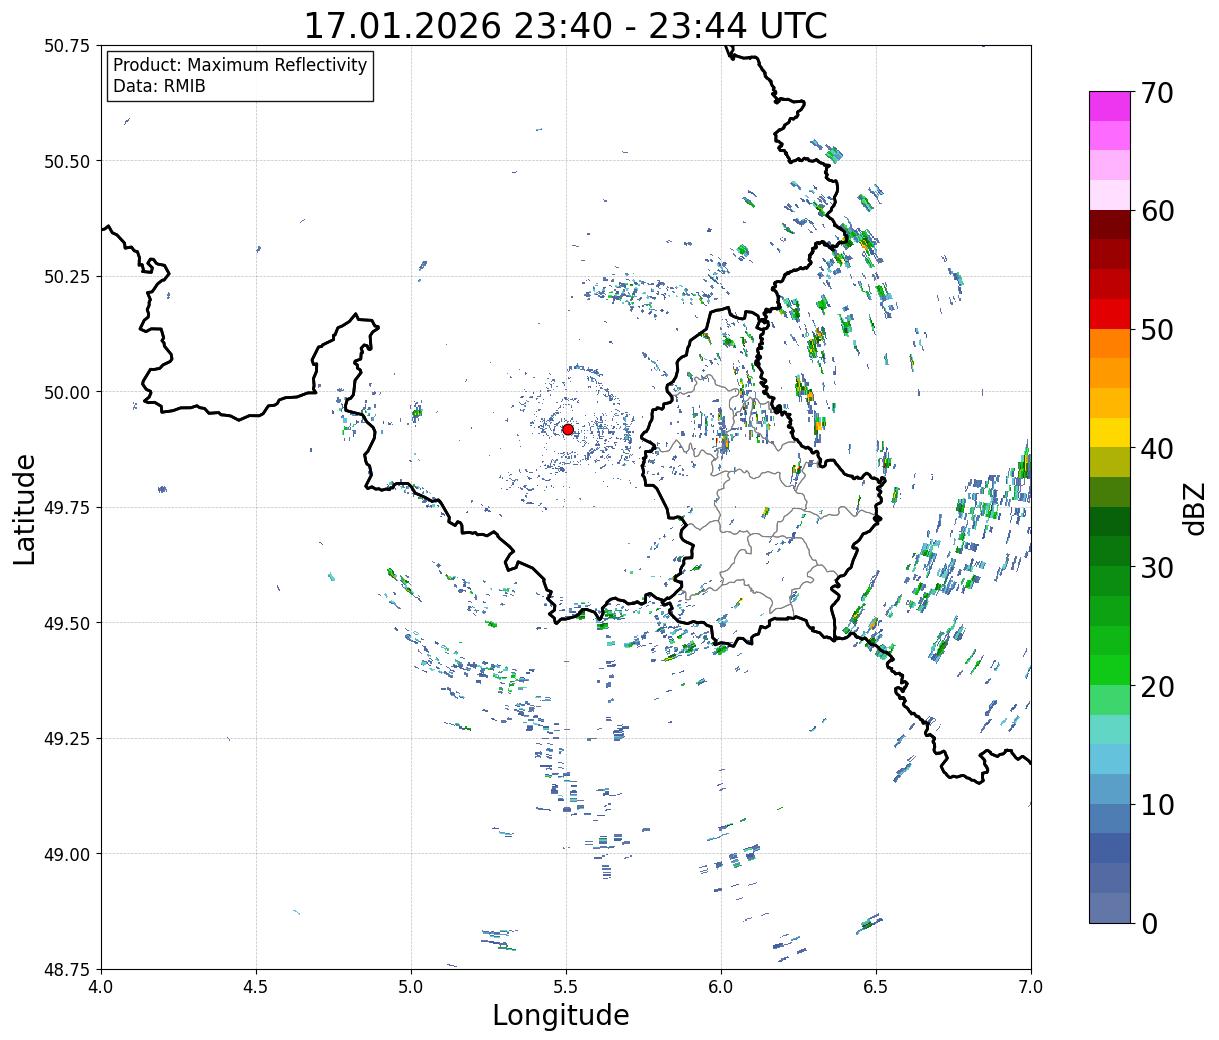Click longitude tick label 6.5

point(876,987)
